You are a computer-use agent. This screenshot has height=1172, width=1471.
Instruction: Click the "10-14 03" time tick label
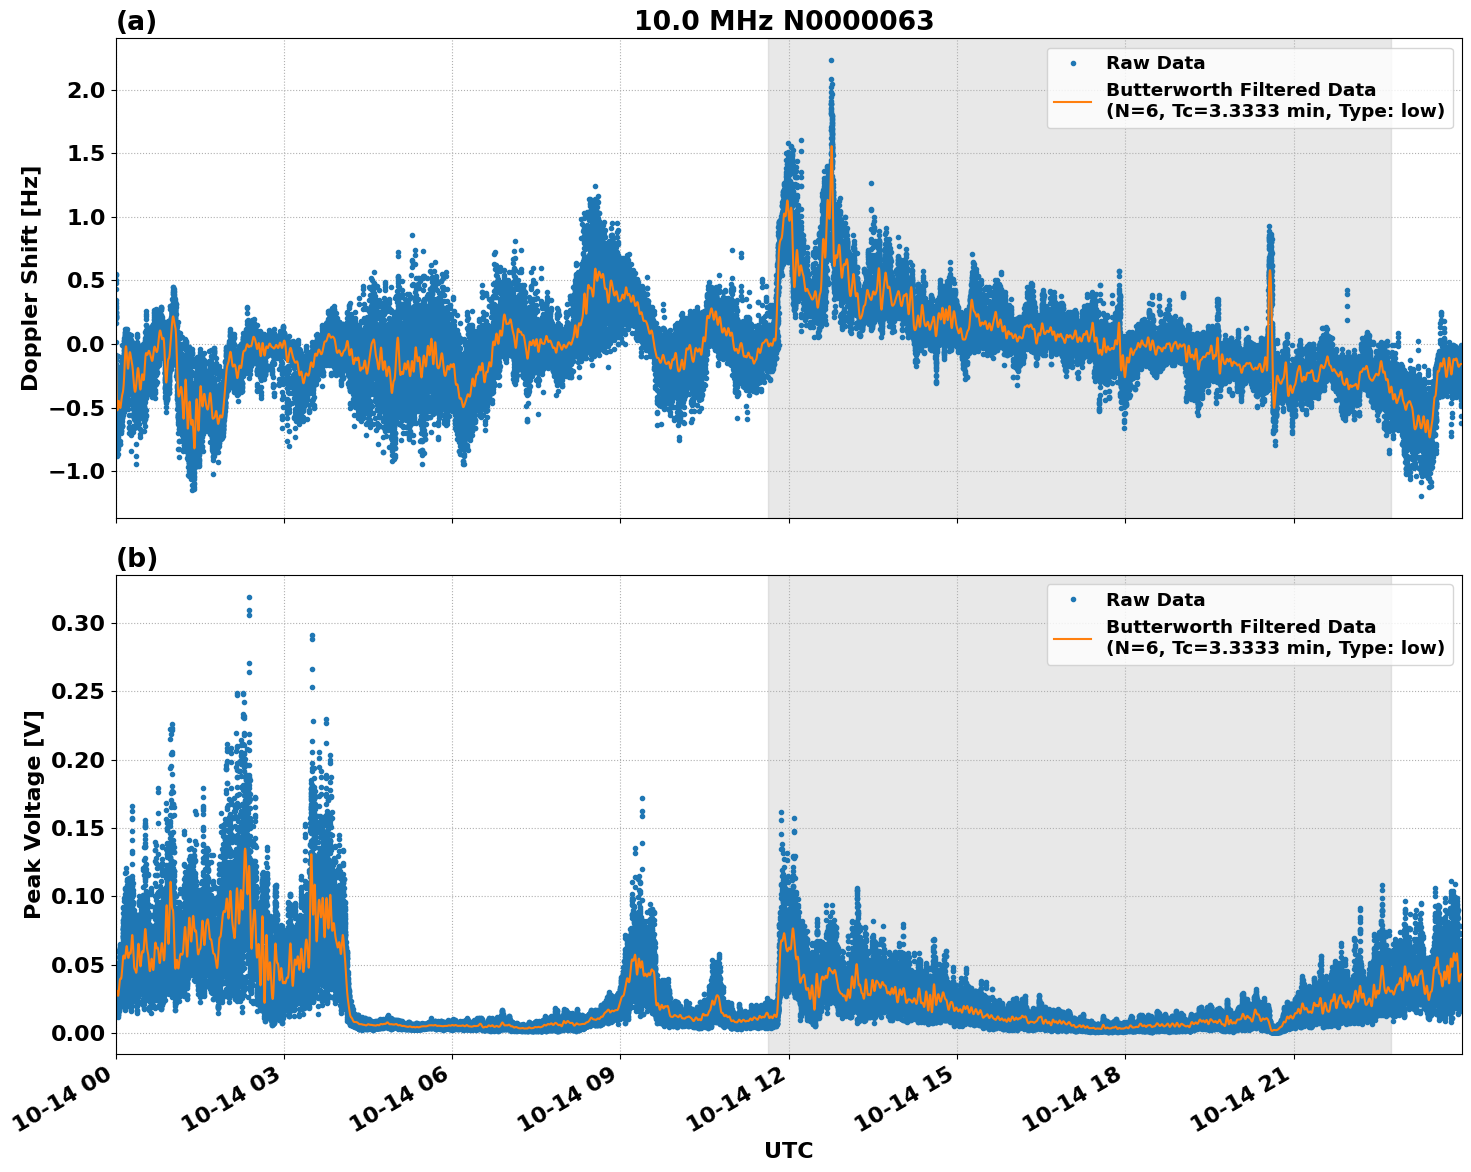(242, 1103)
